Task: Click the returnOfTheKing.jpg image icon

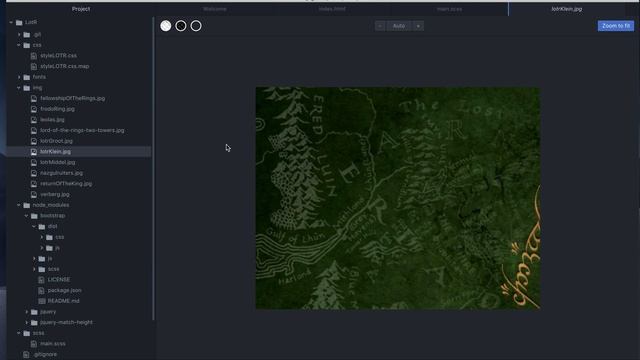Action: (x=34, y=184)
